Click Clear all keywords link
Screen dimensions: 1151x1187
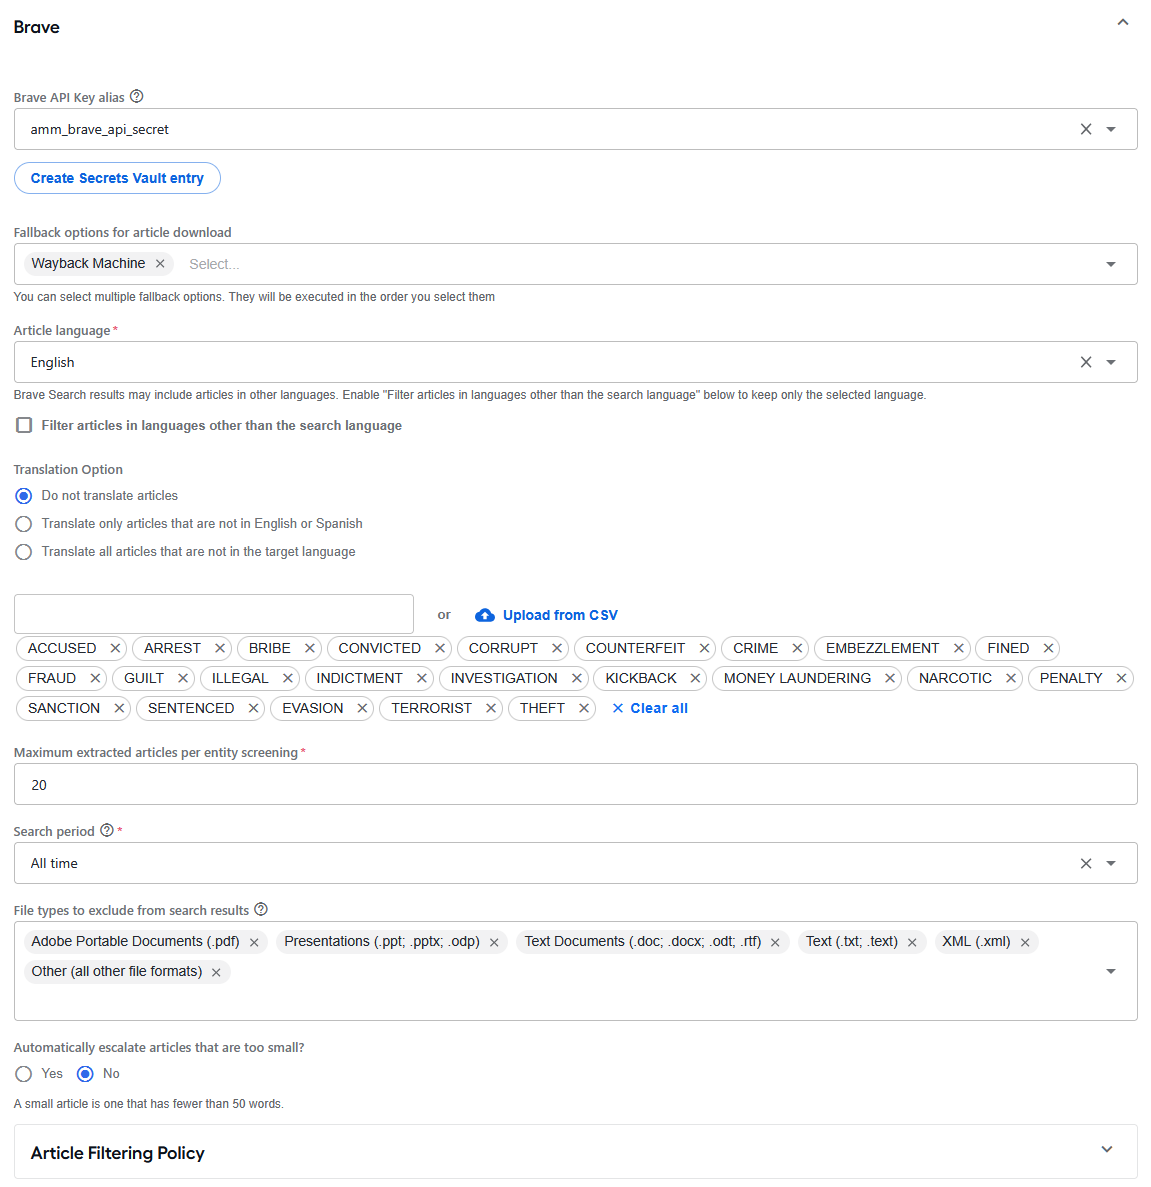pyautogui.click(x=650, y=708)
